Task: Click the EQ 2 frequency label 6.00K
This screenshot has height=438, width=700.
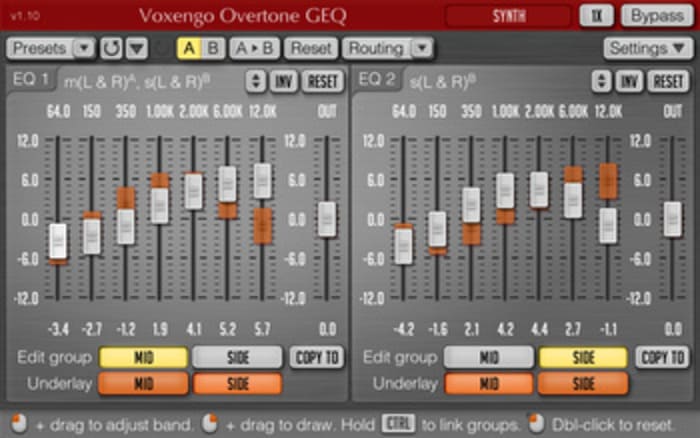Action: (x=573, y=112)
